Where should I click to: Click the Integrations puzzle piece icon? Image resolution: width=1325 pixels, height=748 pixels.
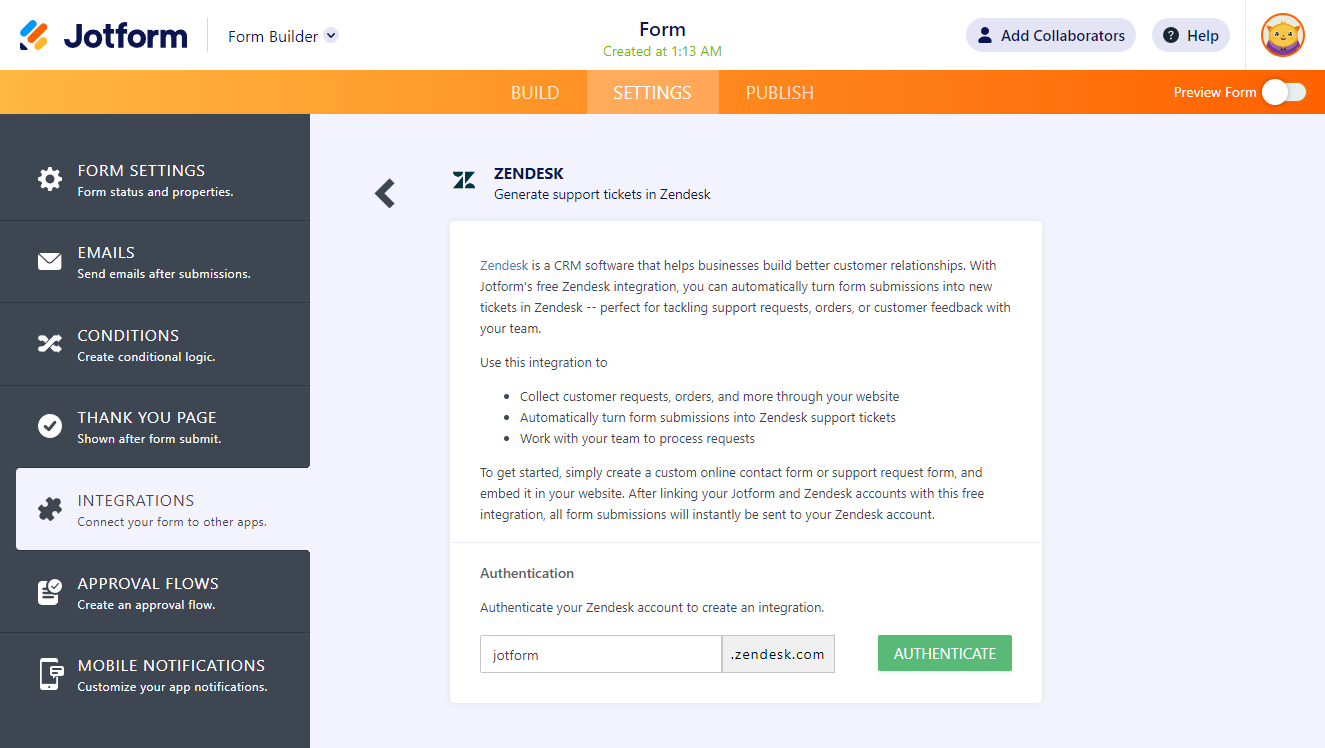coord(50,509)
